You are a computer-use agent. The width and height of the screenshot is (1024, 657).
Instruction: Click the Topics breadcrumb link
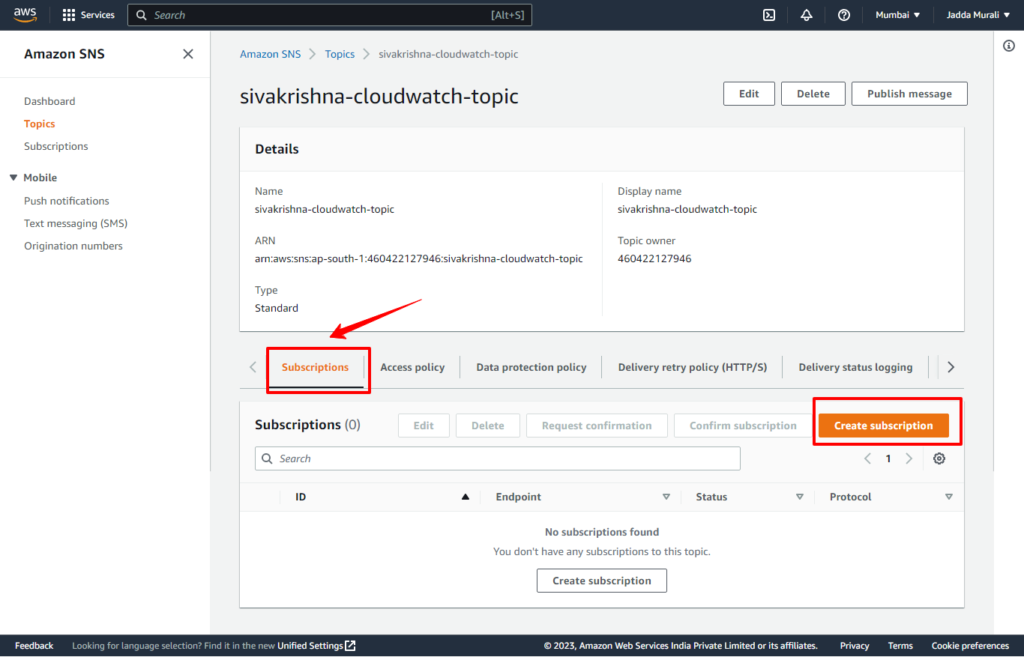point(340,54)
